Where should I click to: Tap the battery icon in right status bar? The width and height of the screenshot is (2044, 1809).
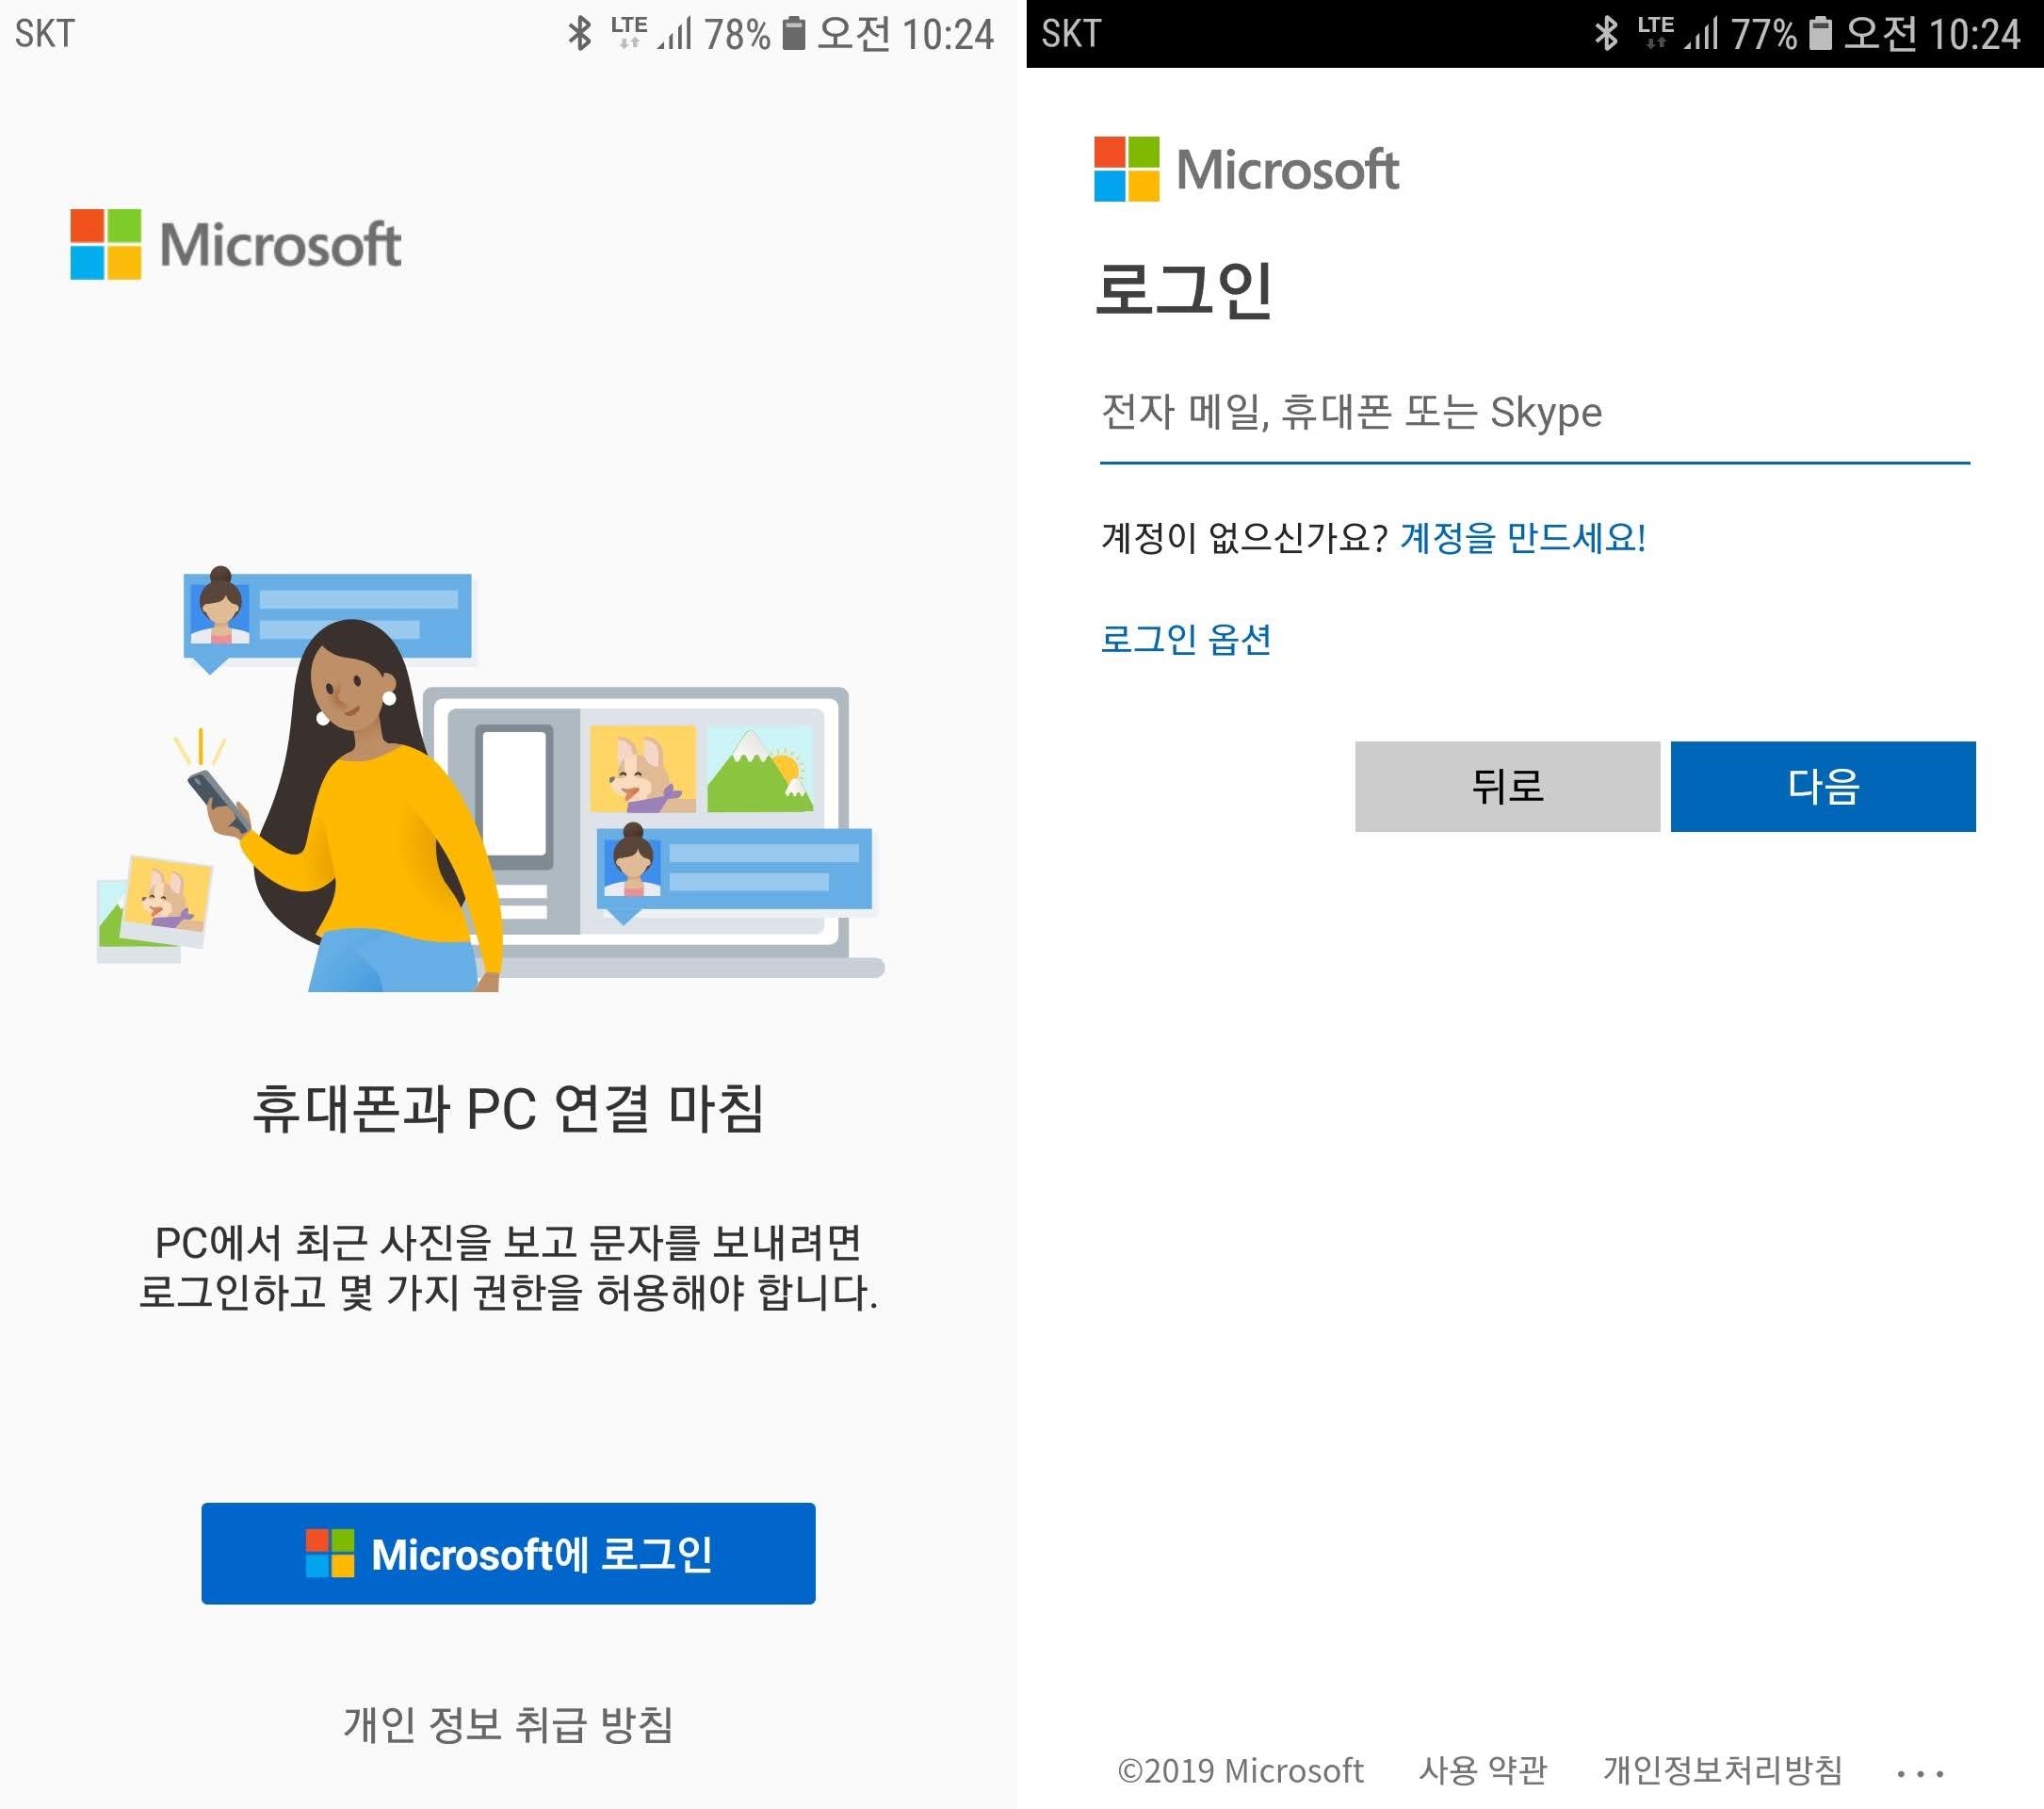(x=1820, y=33)
